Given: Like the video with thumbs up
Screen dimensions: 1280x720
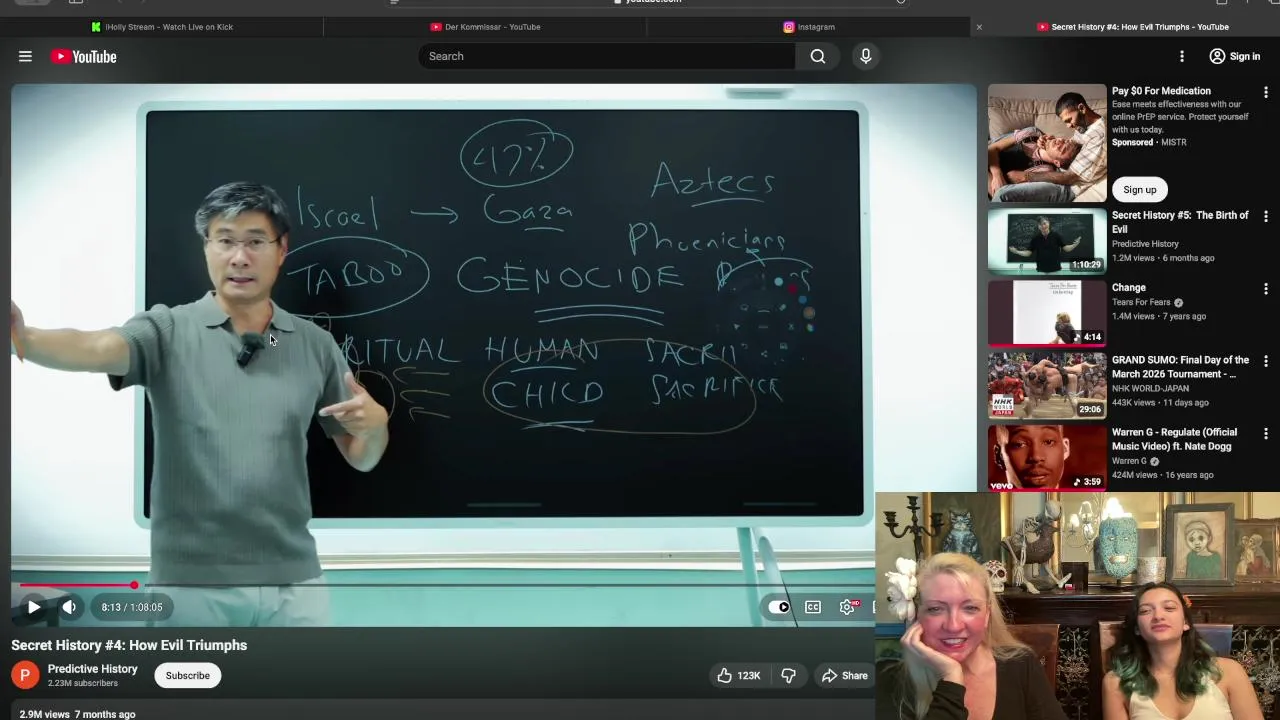Looking at the screenshot, I should [x=738, y=675].
